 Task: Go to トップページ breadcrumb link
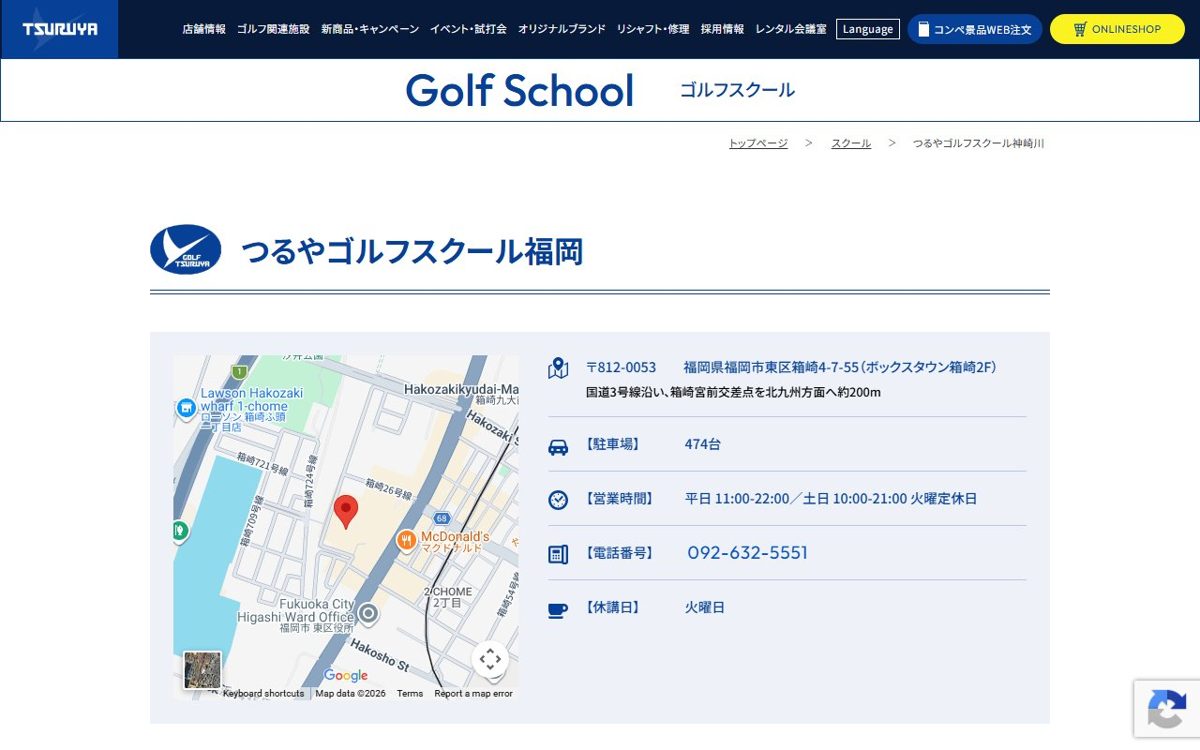758,143
